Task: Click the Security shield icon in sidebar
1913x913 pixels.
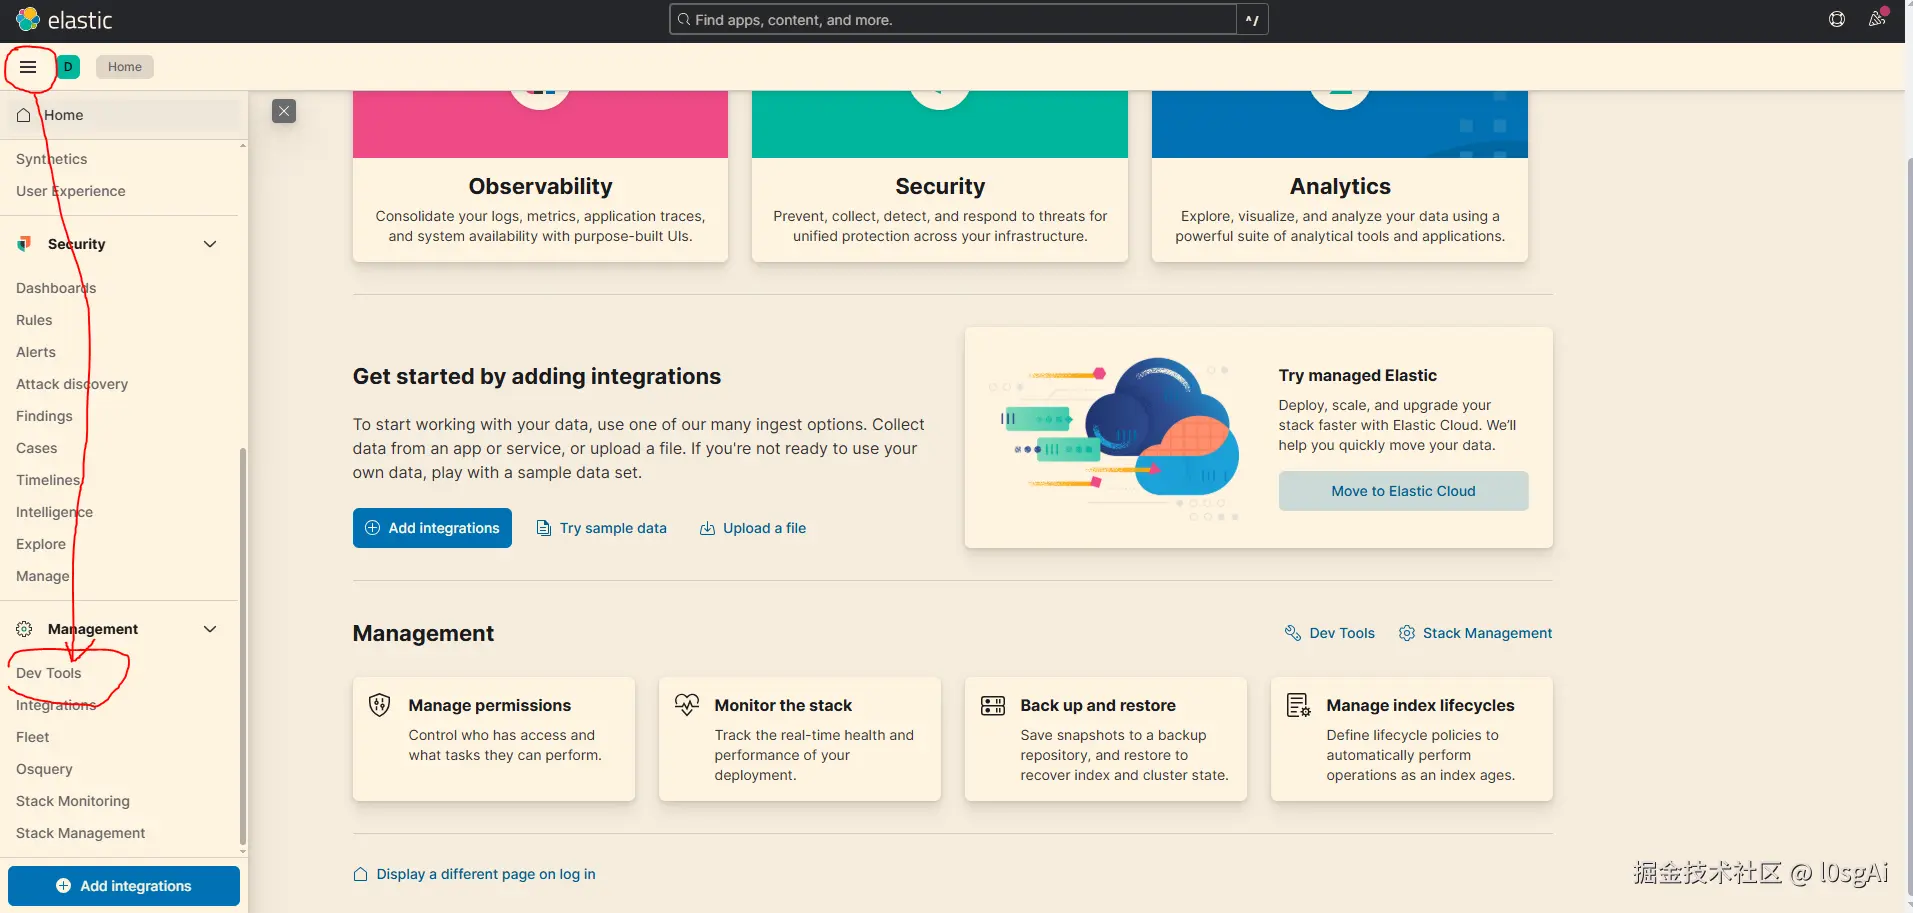Action: click(x=24, y=244)
